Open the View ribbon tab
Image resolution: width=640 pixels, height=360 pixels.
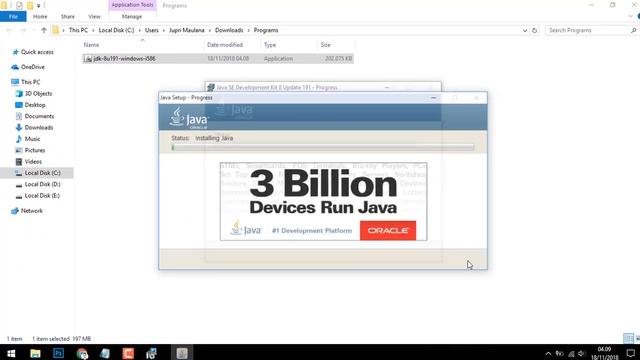click(x=94, y=17)
